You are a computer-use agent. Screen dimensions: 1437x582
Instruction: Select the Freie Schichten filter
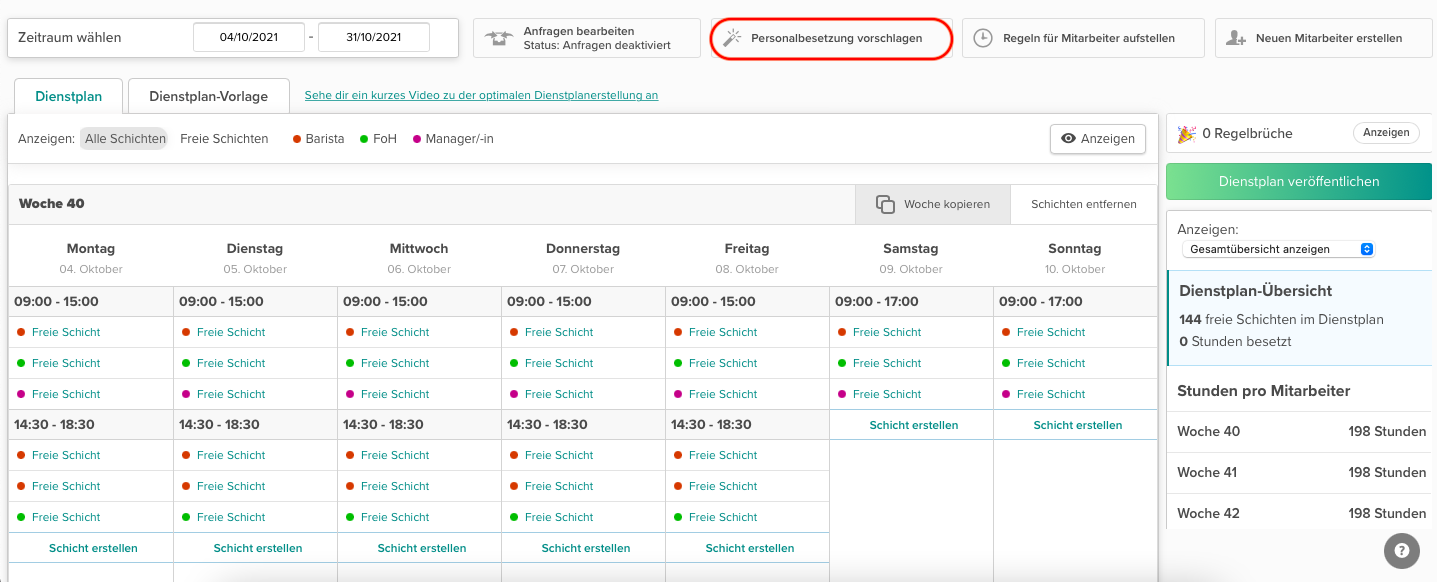click(x=224, y=139)
